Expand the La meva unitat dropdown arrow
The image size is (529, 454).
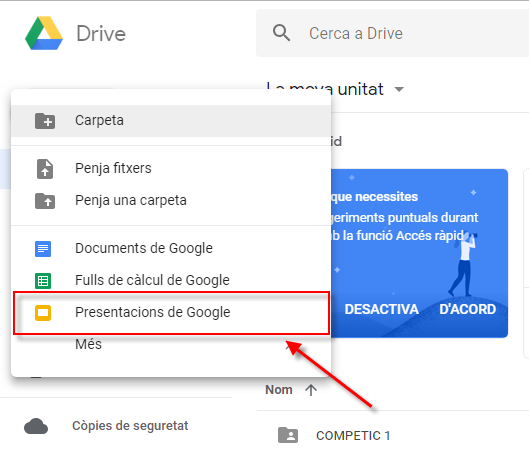(x=399, y=89)
